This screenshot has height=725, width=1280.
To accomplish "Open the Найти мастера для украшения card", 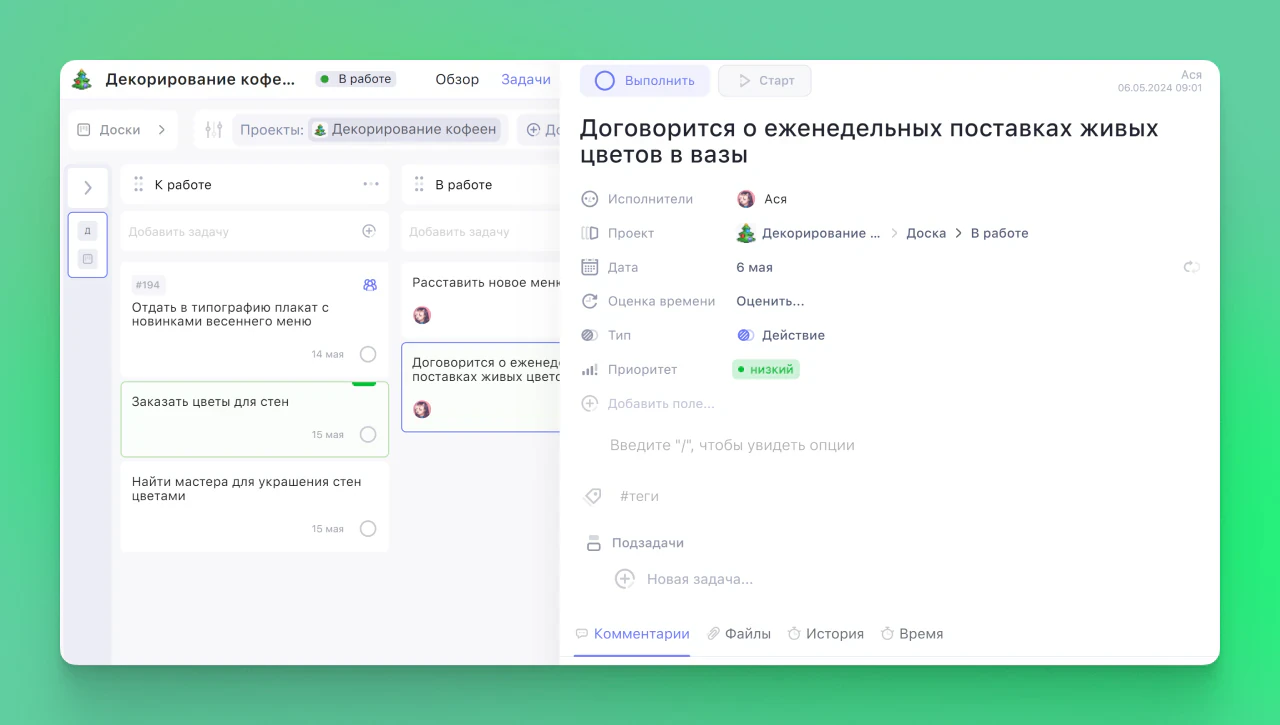I will pyautogui.click(x=255, y=505).
